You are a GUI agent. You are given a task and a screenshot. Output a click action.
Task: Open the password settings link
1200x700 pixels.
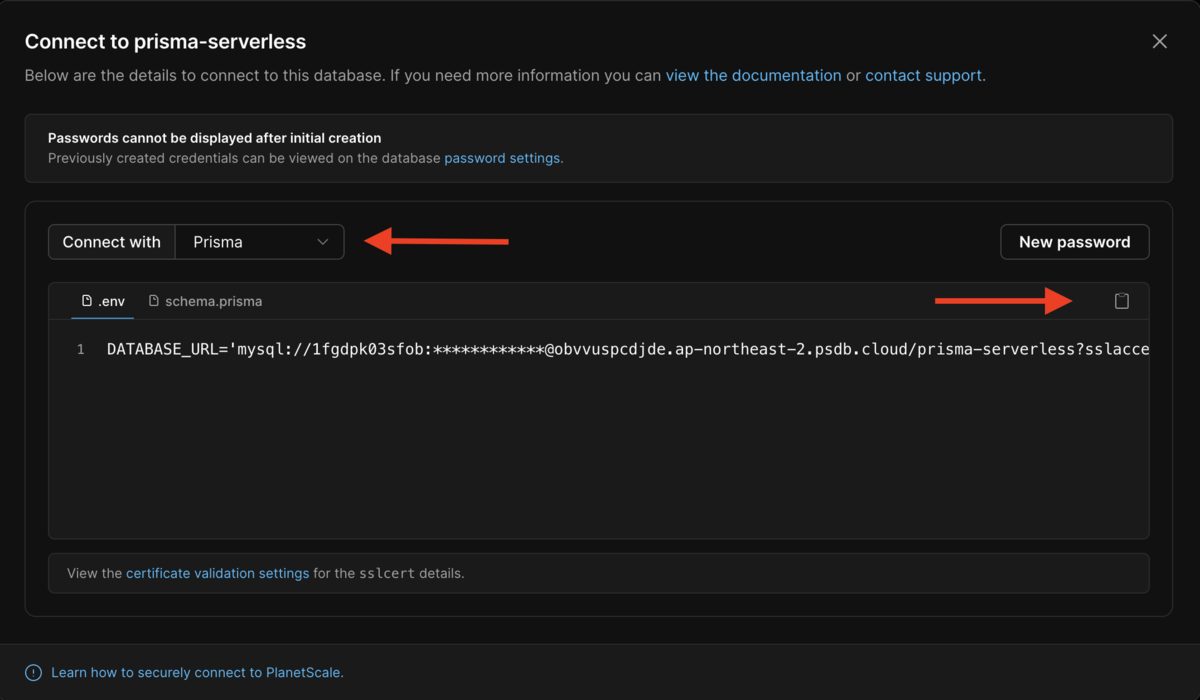502,158
